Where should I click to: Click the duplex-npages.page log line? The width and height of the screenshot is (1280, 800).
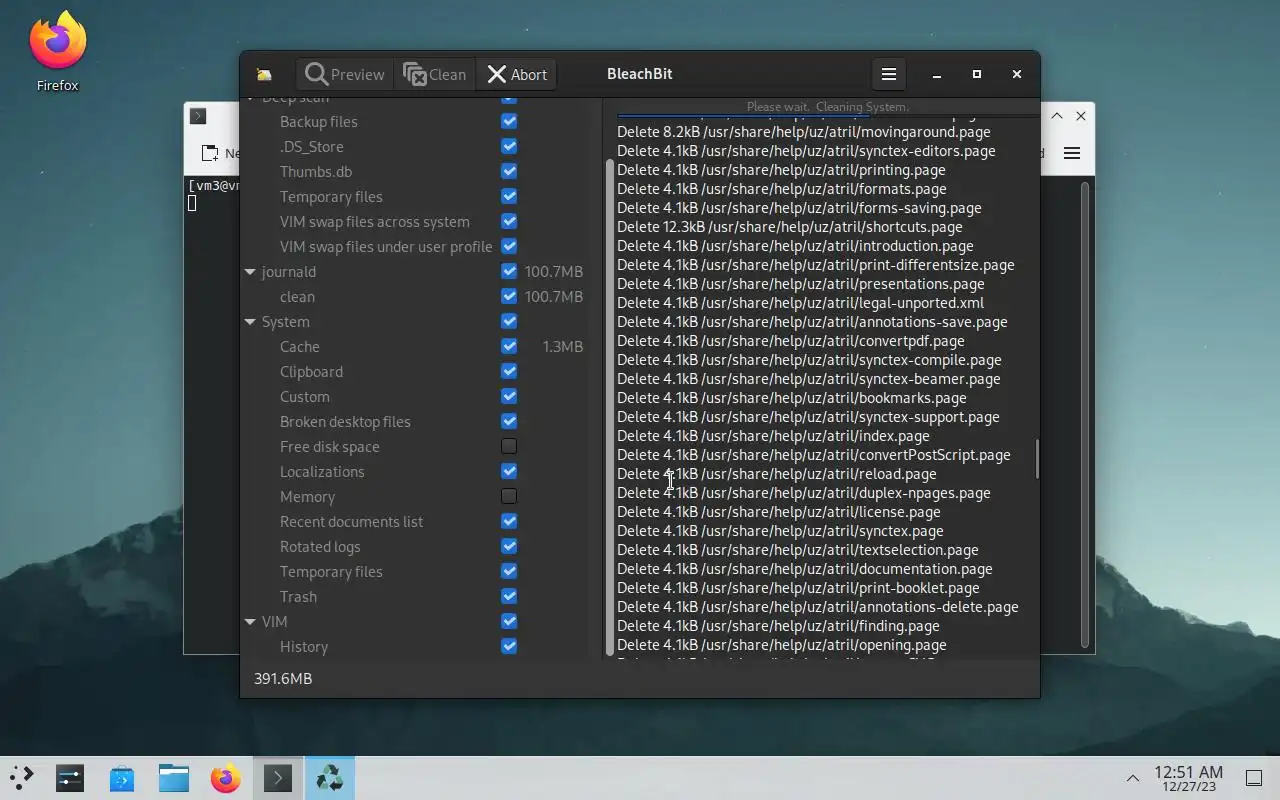coord(804,493)
